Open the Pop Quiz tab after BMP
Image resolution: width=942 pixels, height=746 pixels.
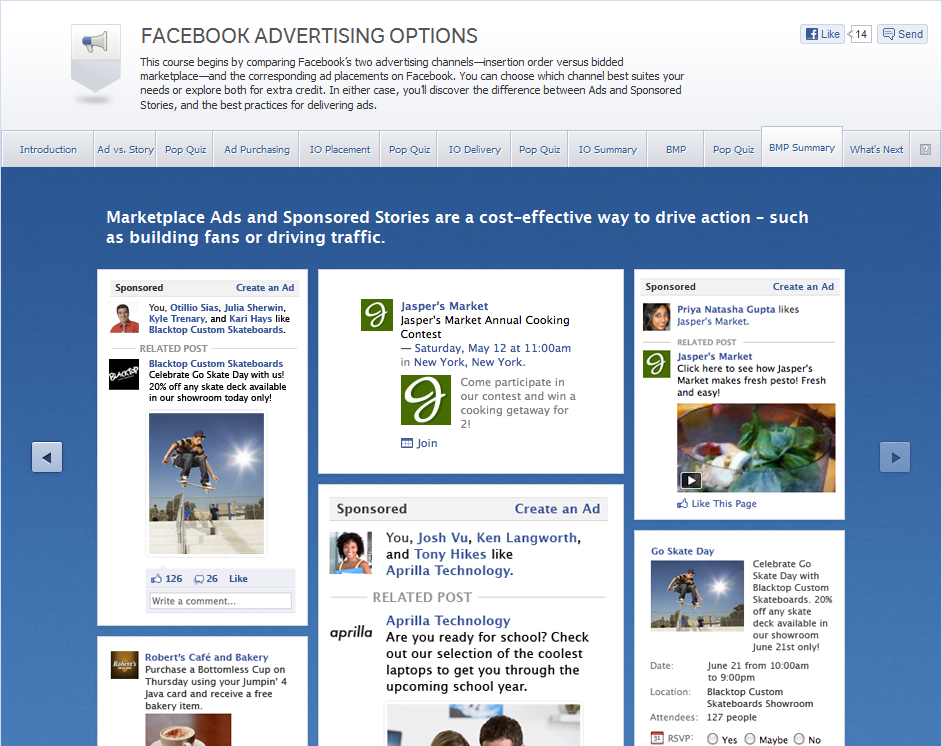pos(733,149)
